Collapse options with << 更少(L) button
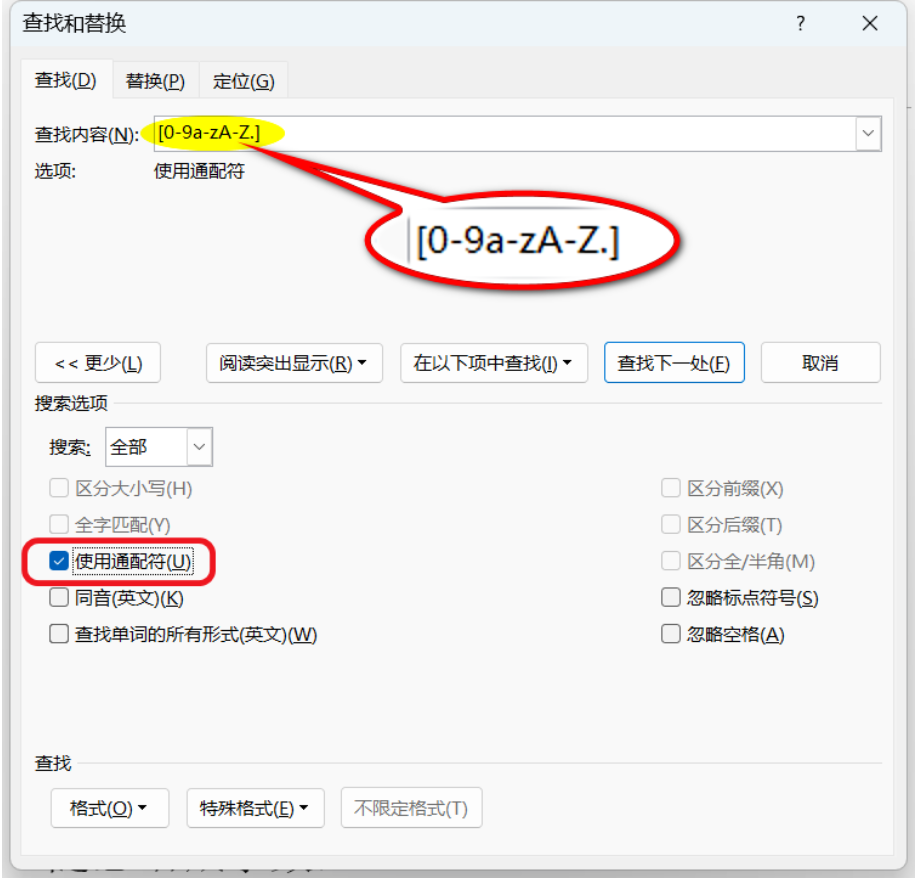The image size is (915, 878). [97, 363]
